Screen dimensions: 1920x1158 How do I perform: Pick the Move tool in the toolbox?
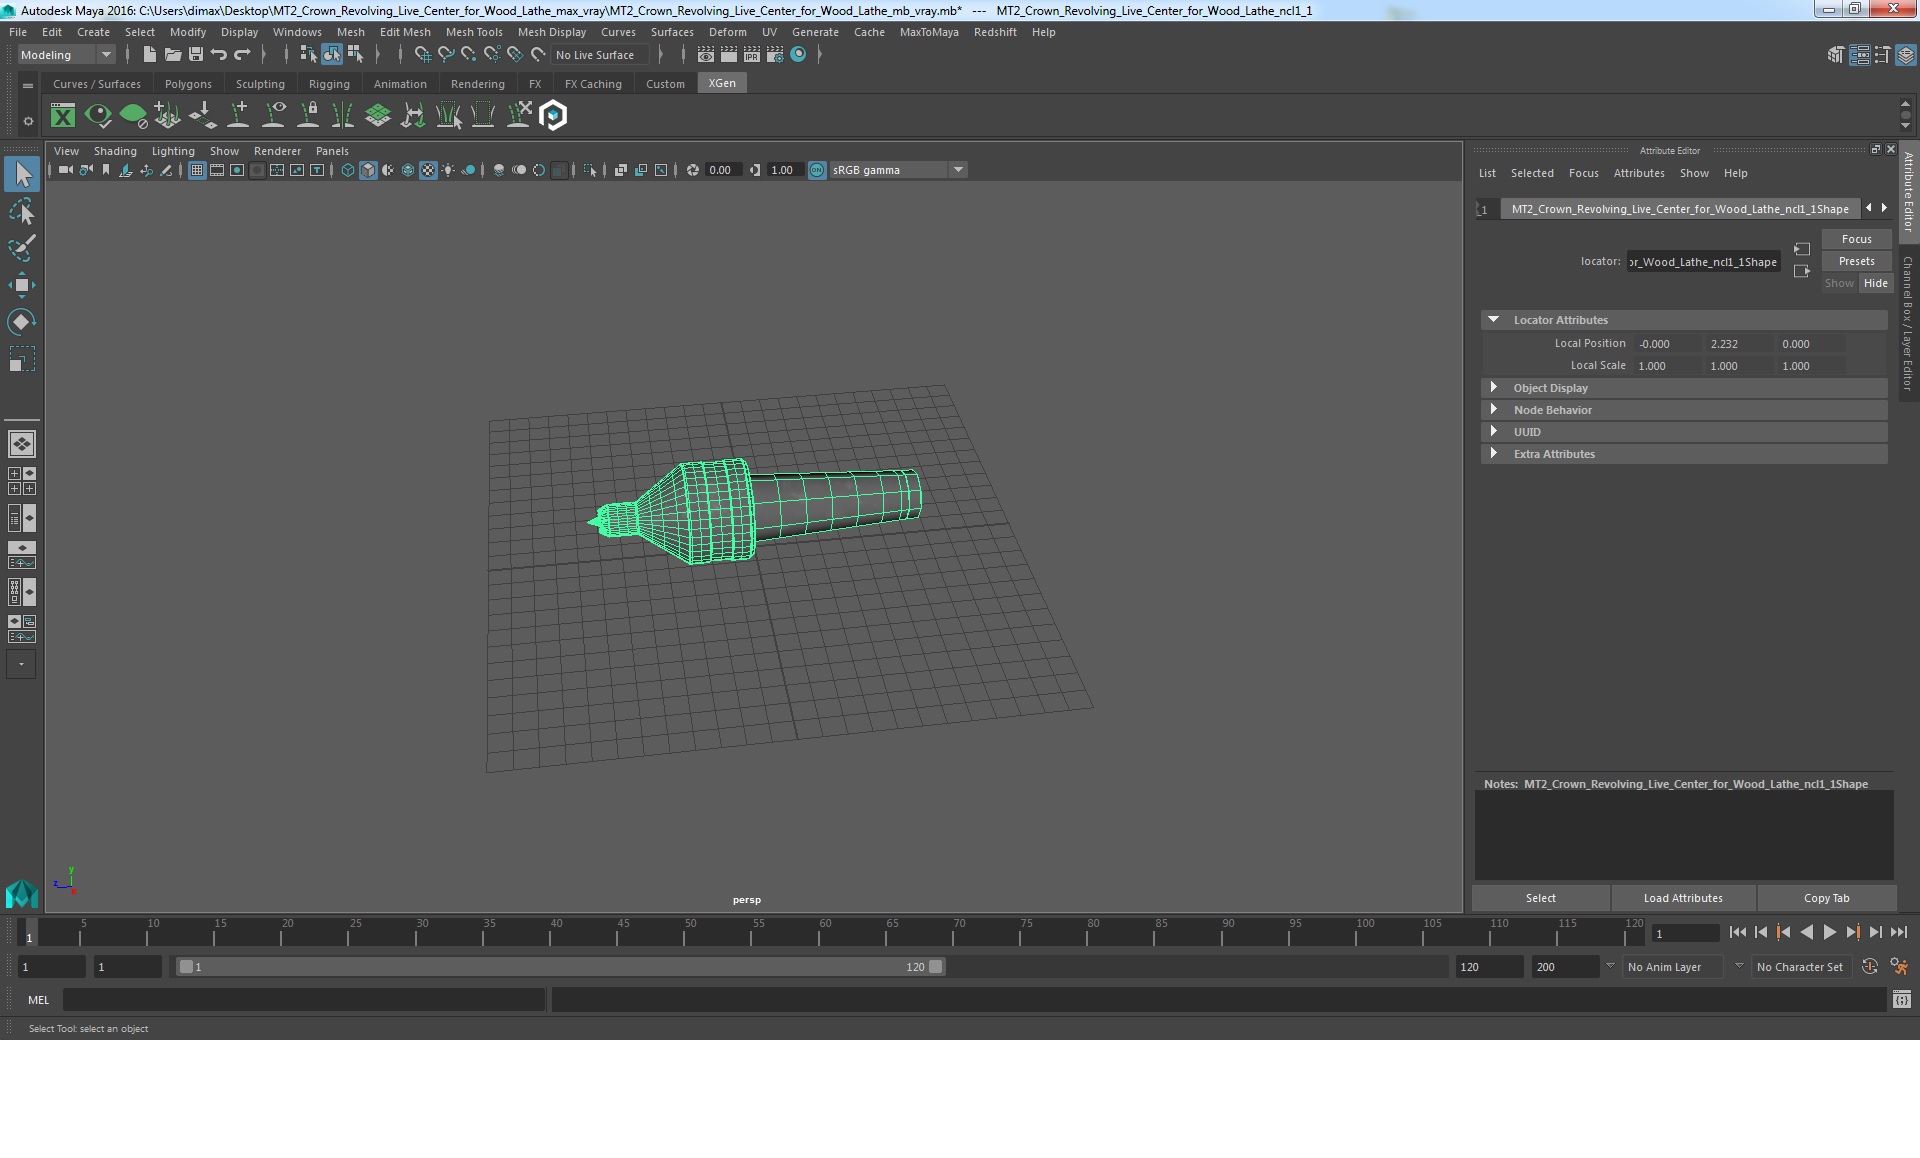(22, 285)
